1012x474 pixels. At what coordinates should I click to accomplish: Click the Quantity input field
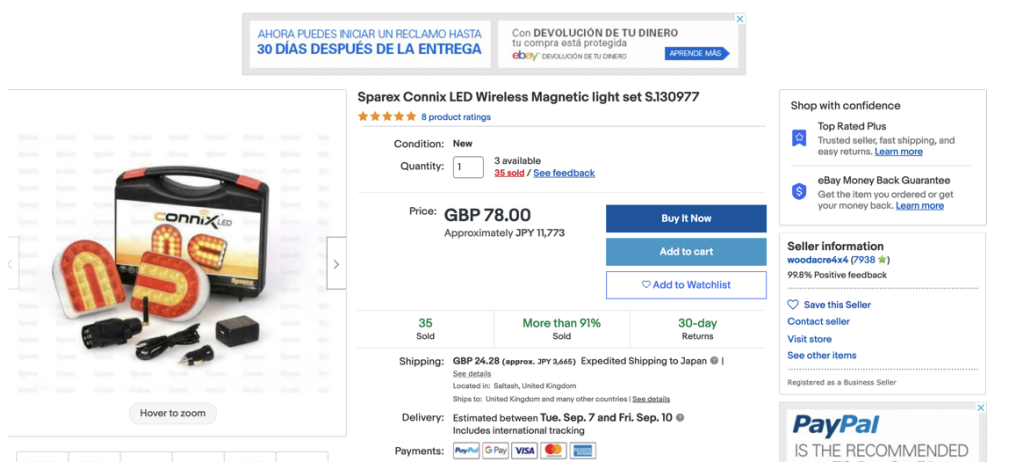(x=468, y=167)
